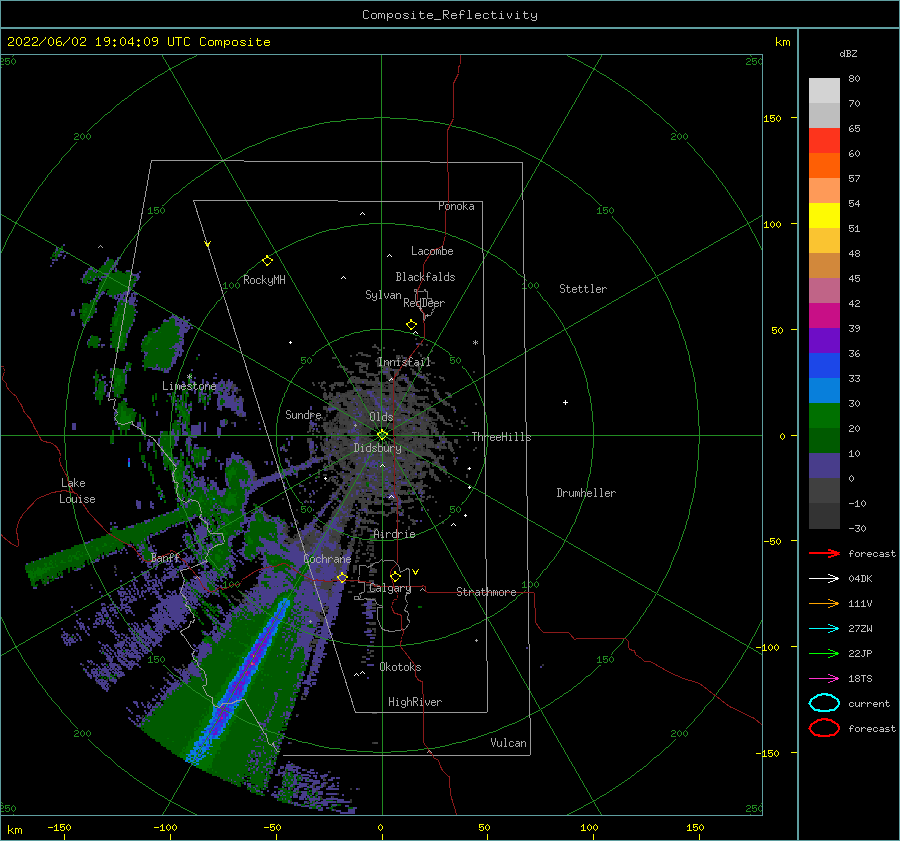Click the Innisfail city label
This screenshot has width=900, height=841.
(404, 362)
